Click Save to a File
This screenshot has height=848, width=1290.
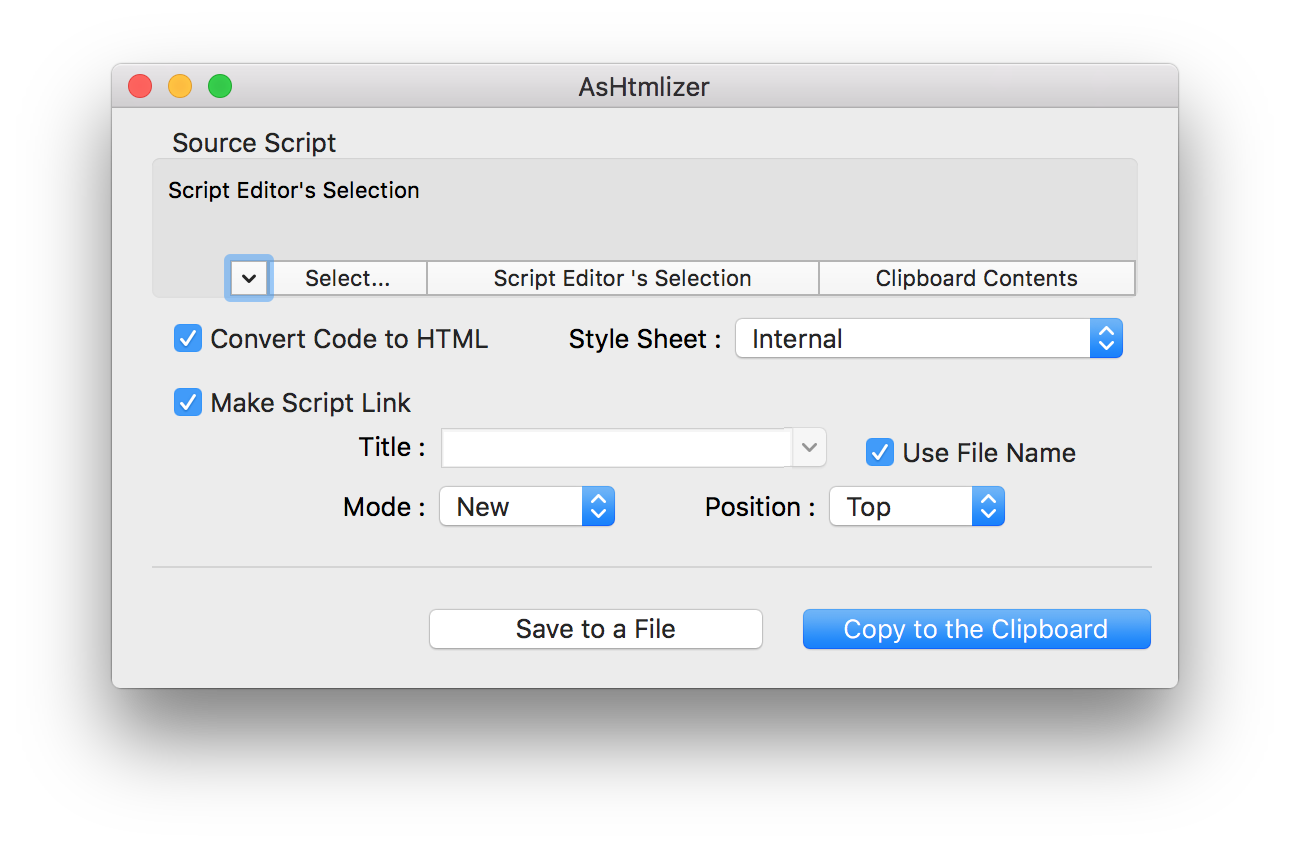[595, 629]
